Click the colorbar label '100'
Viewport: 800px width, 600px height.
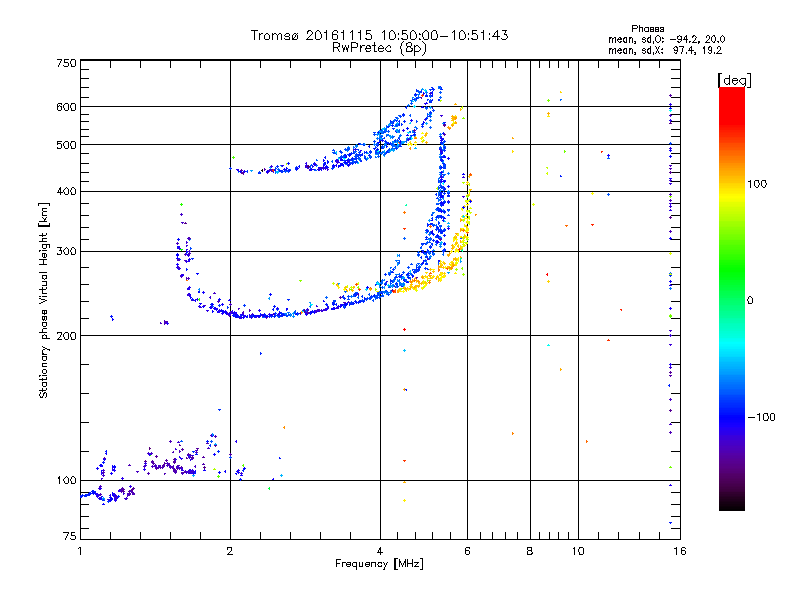[757, 184]
